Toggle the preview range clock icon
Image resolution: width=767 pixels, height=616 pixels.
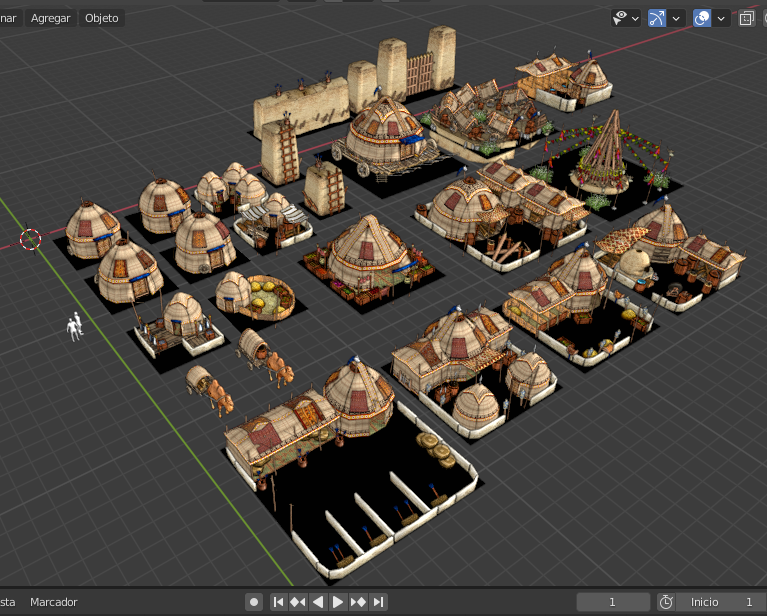pyautogui.click(x=666, y=602)
